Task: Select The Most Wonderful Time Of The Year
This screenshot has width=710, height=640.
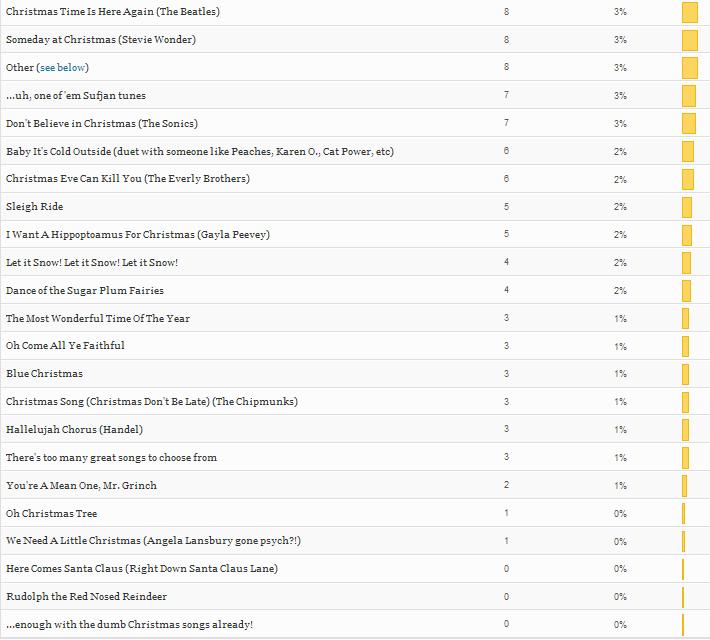Action: [98, 319]
